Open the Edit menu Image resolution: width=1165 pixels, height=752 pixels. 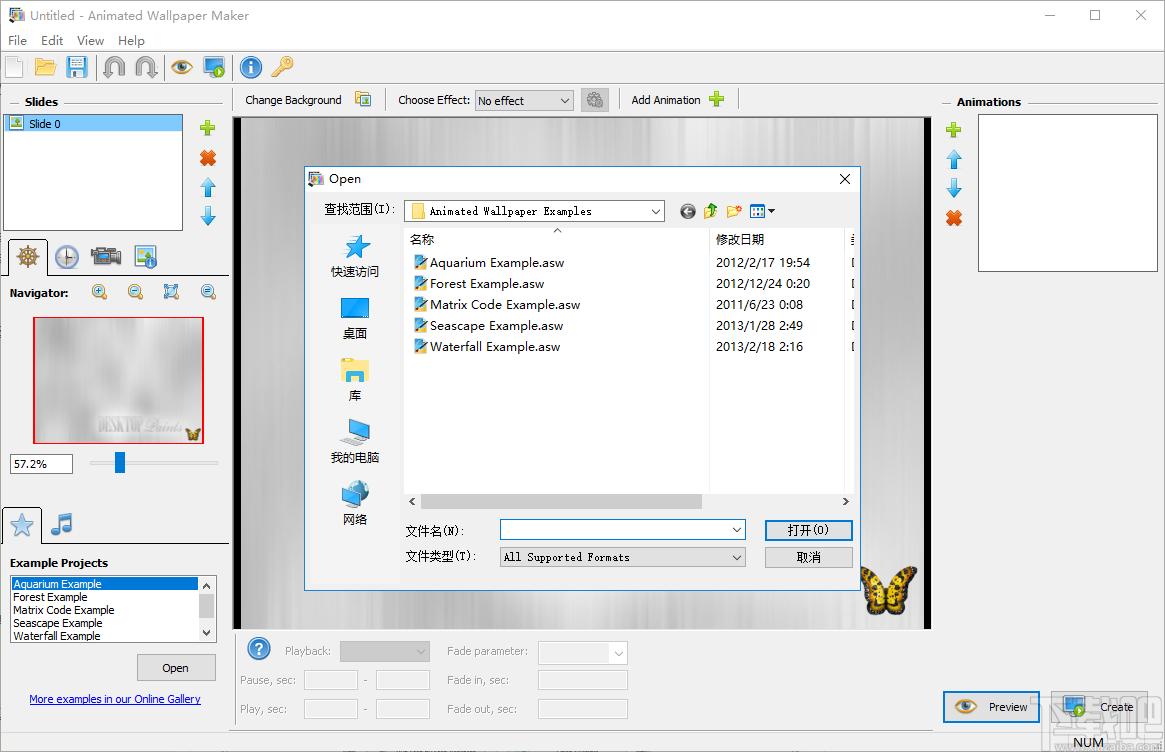tap(52, 41)
